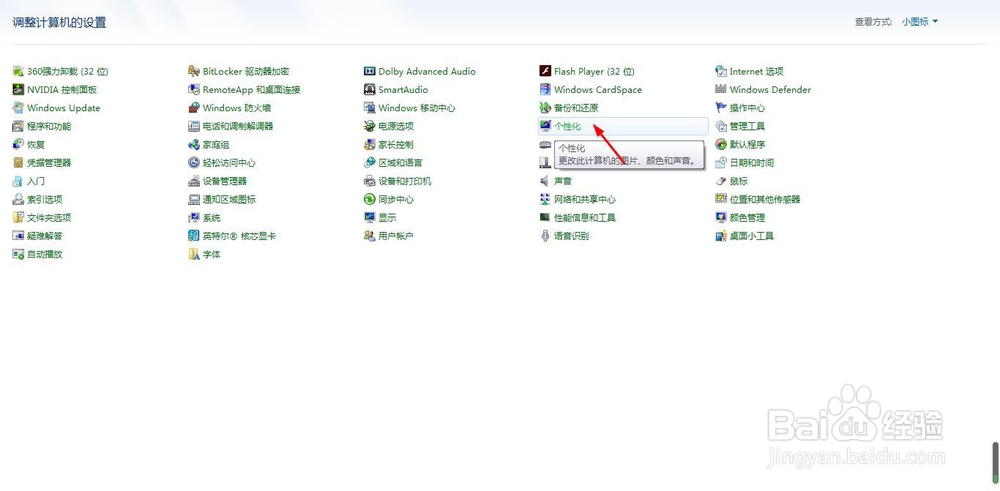Click the 360强力卸载 (32 位) icon
The width and height of the screenshot is (1000, 491).
click(x=18, y=71)
